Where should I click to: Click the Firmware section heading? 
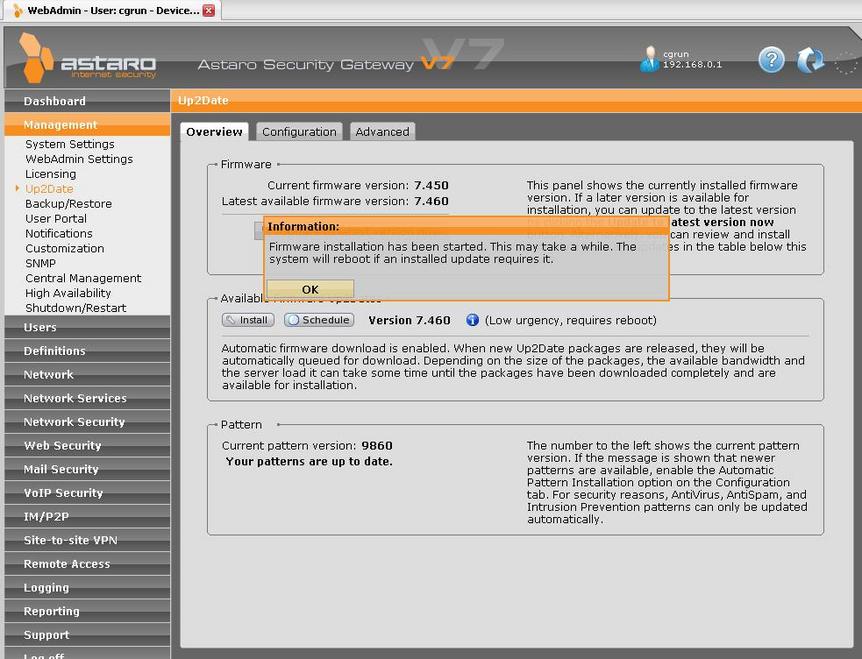click(246, 164)
